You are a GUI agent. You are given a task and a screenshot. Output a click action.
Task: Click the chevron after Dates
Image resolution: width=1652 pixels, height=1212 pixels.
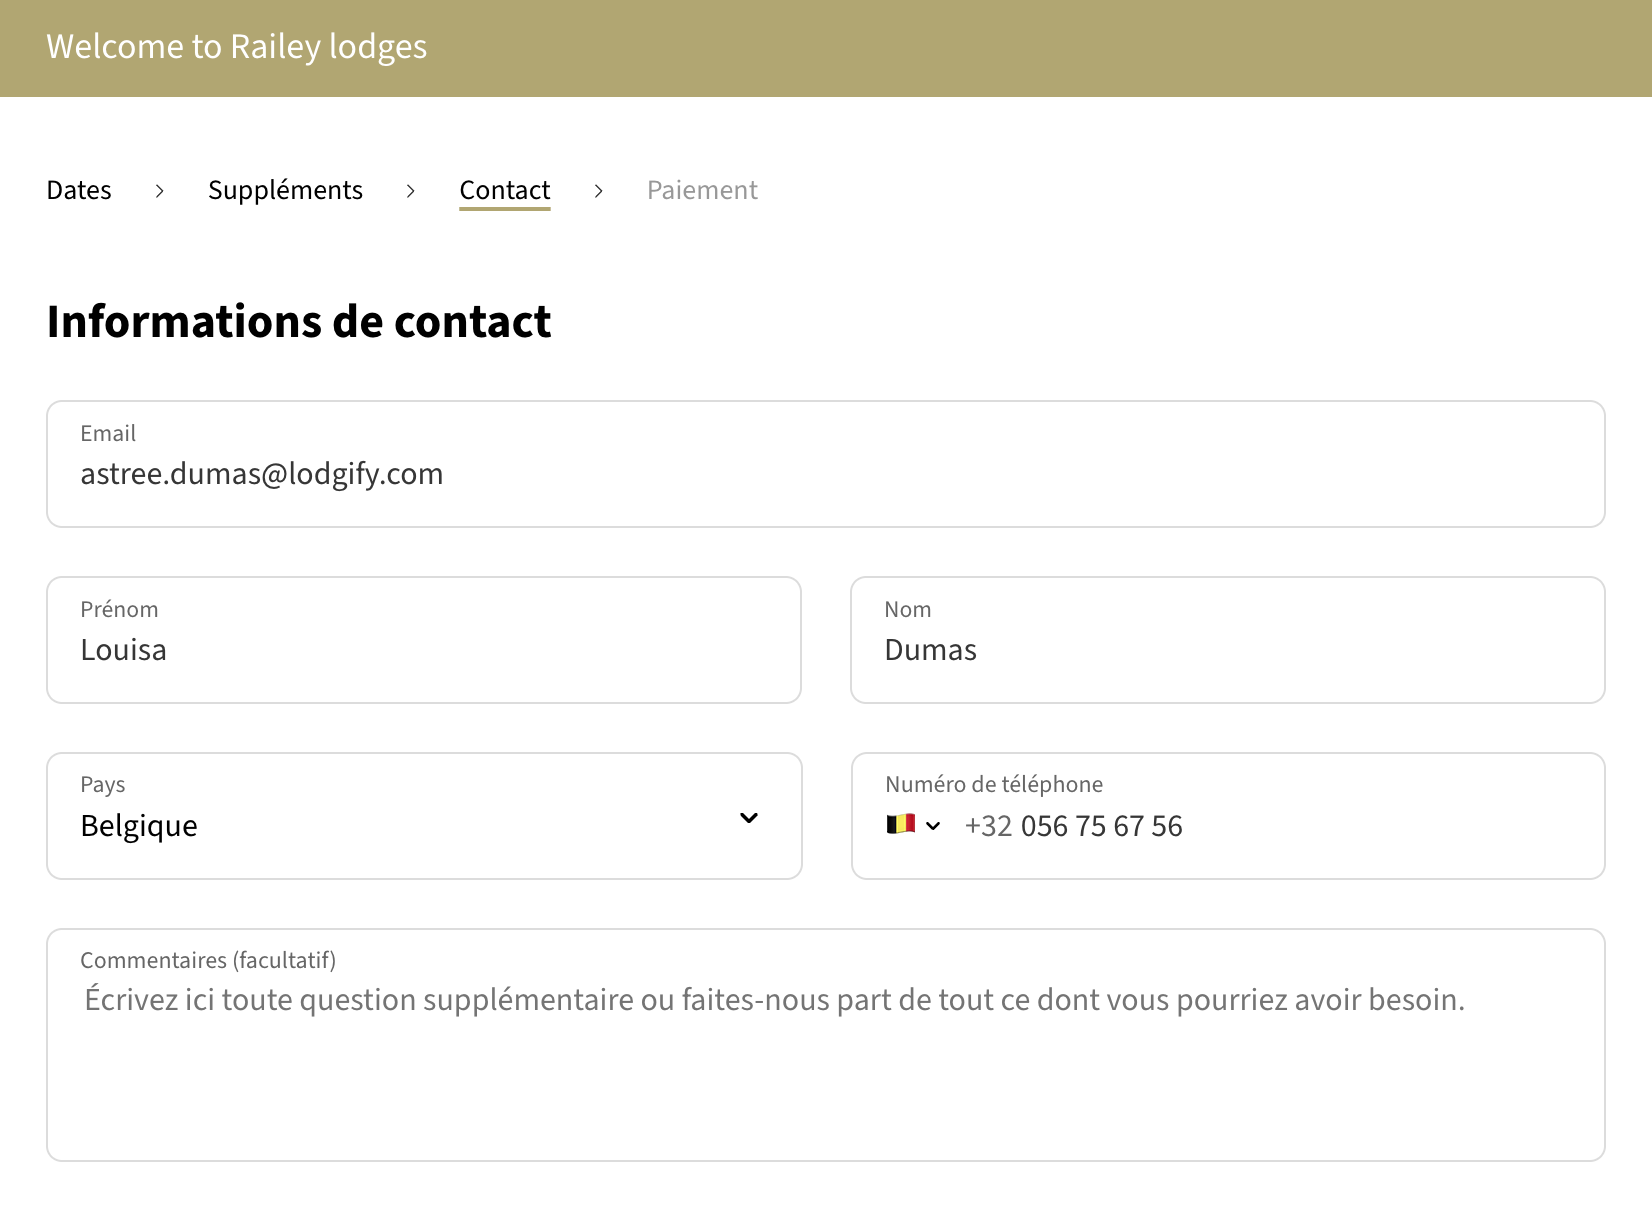tap(159, 191)
